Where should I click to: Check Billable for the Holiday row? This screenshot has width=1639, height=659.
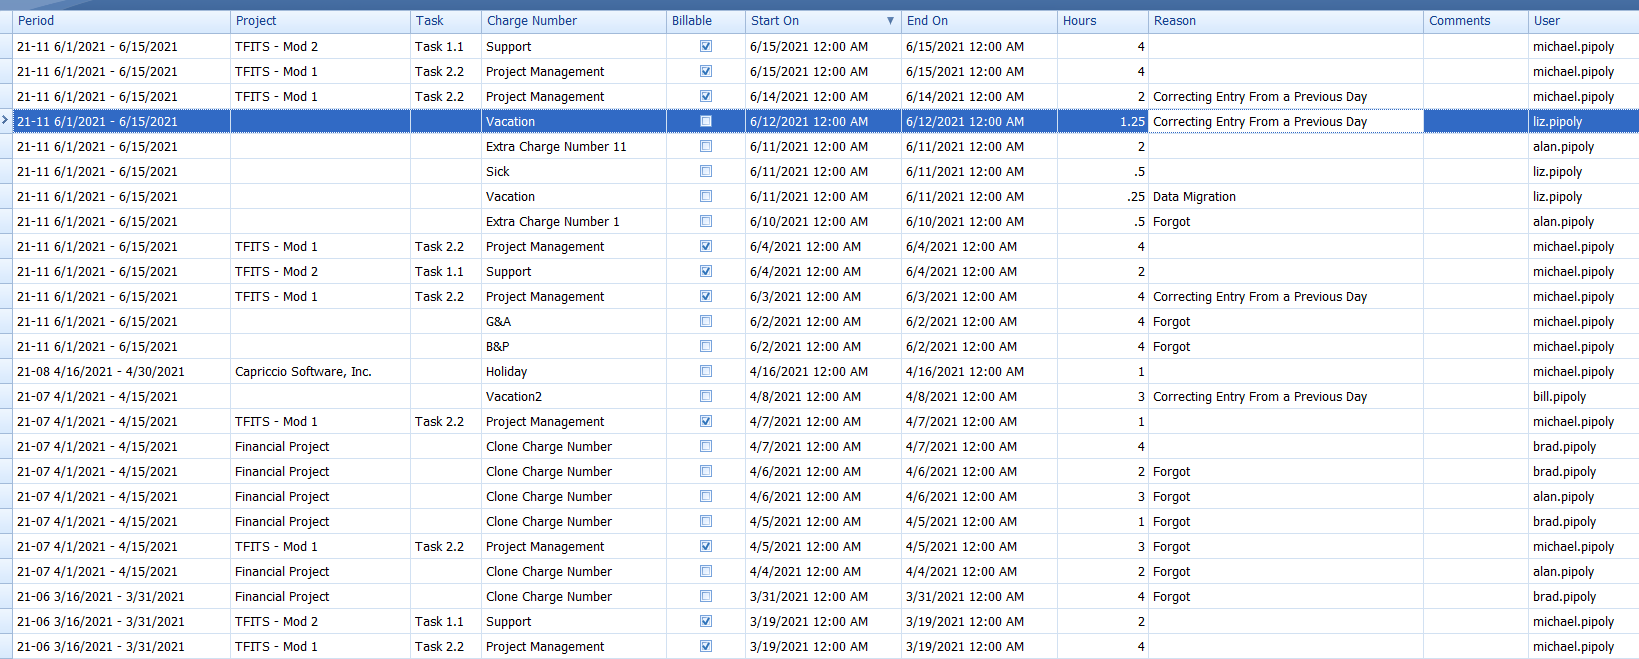(706, 371)
